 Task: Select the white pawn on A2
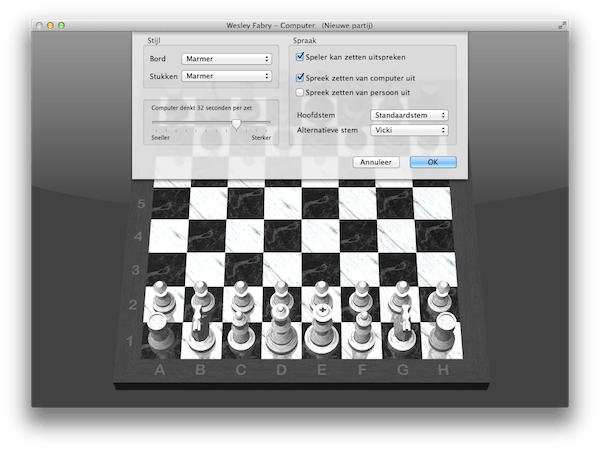(x=163, y=298)
